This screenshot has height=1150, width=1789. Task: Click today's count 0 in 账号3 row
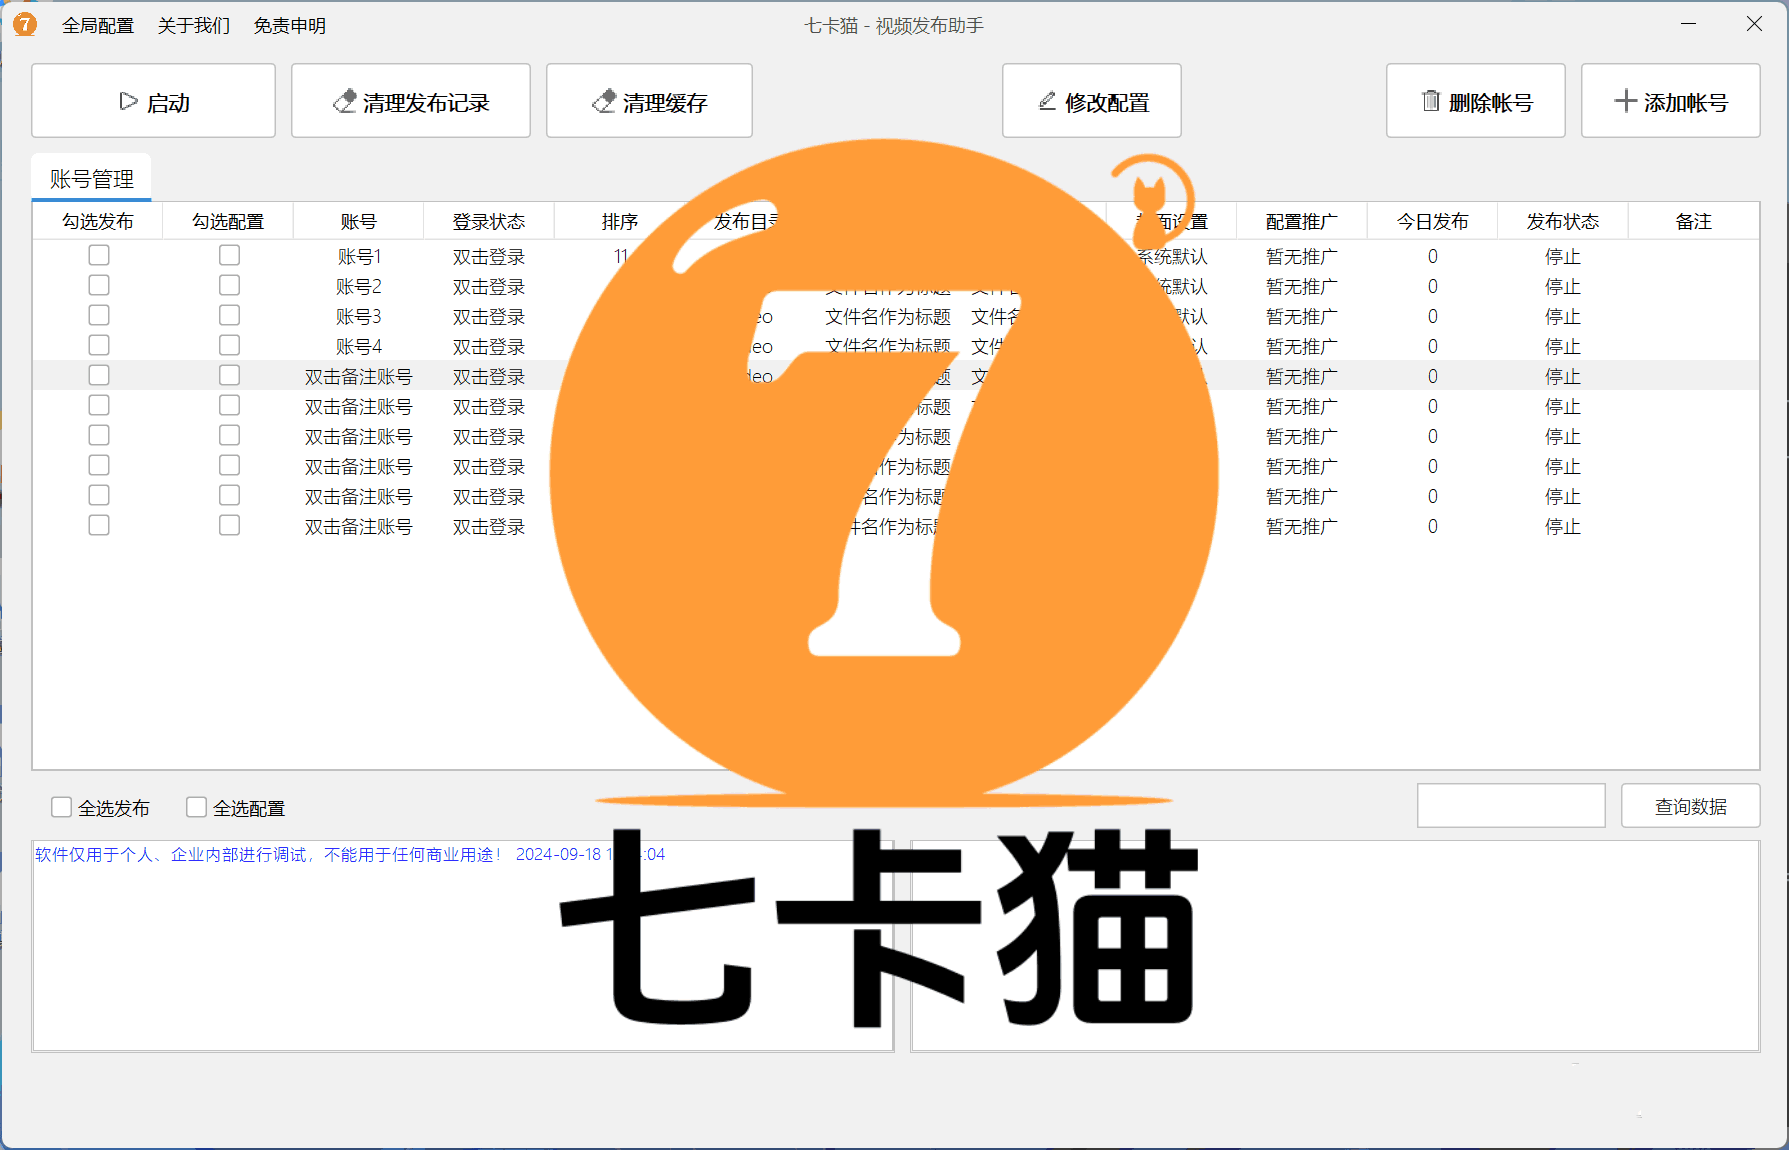point(1433,317)
